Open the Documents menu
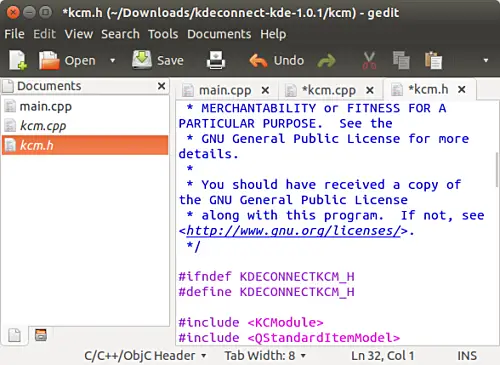 [x=219, y=34]
